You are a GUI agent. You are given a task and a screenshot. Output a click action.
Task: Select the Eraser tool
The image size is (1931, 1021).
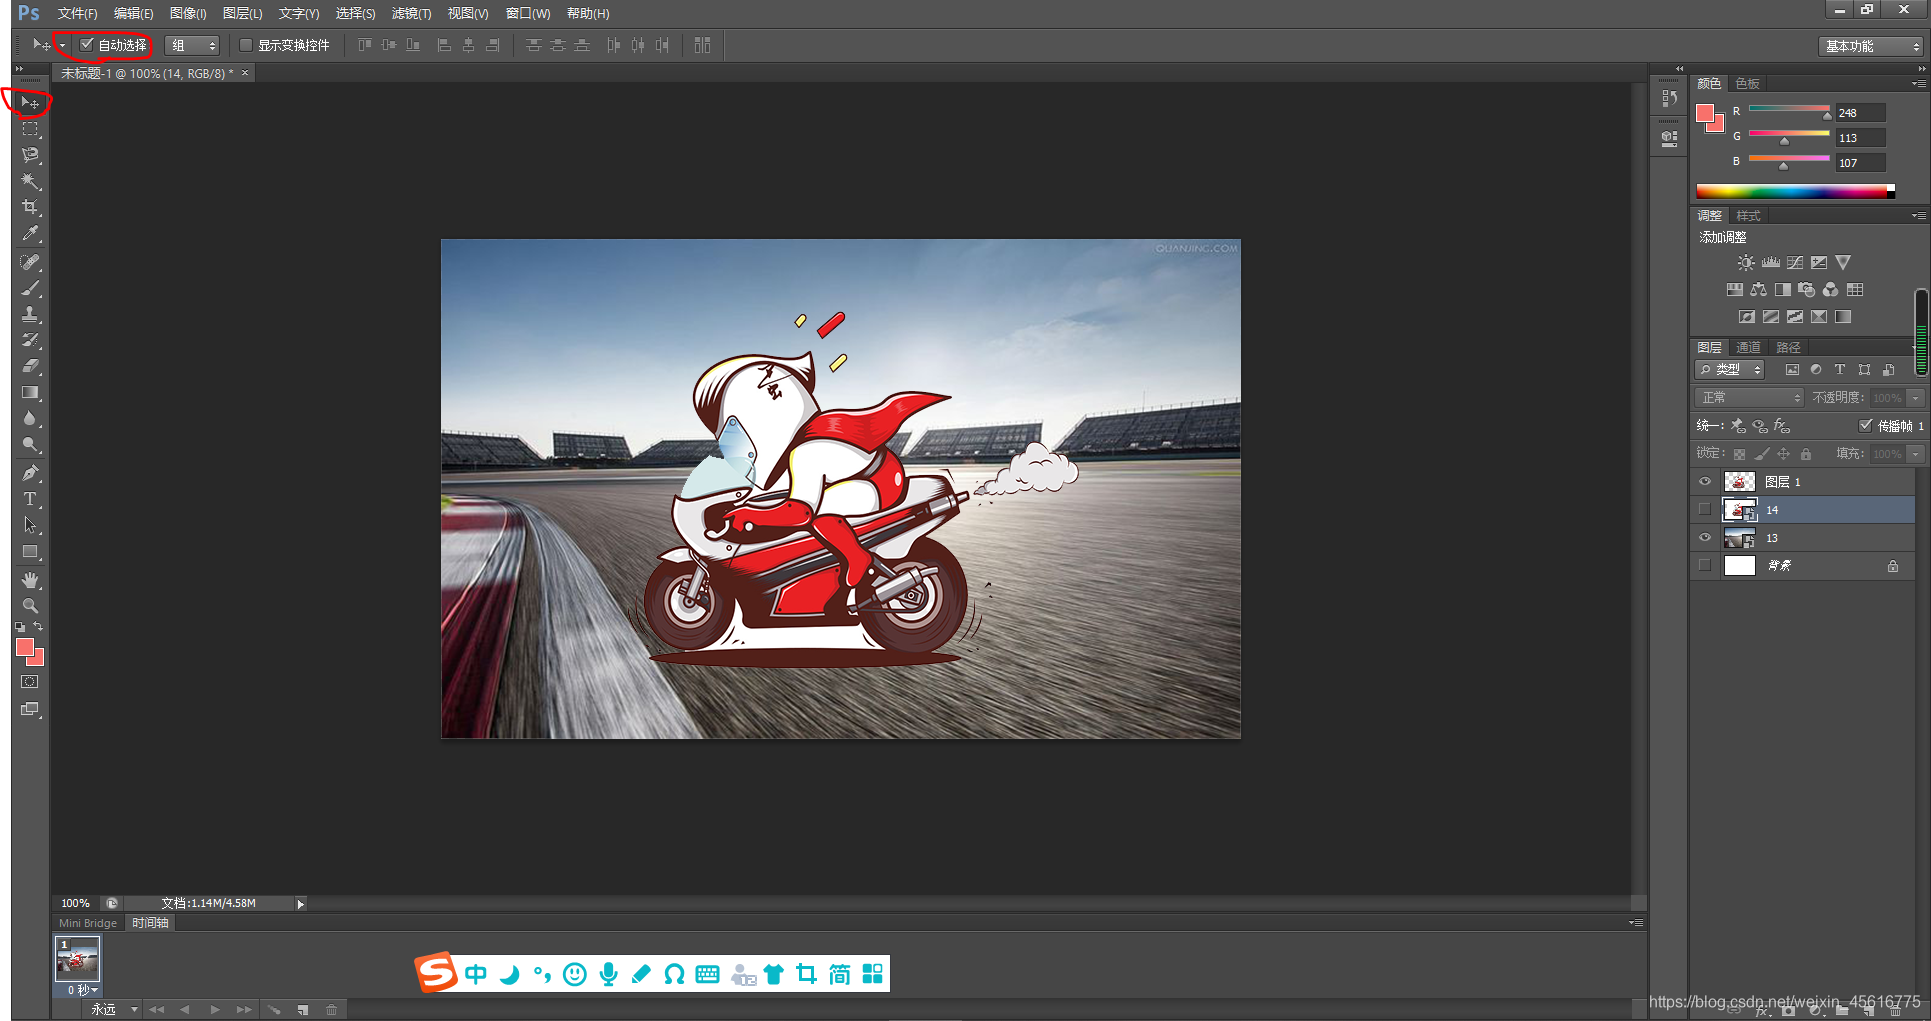(x=30, y=366)
